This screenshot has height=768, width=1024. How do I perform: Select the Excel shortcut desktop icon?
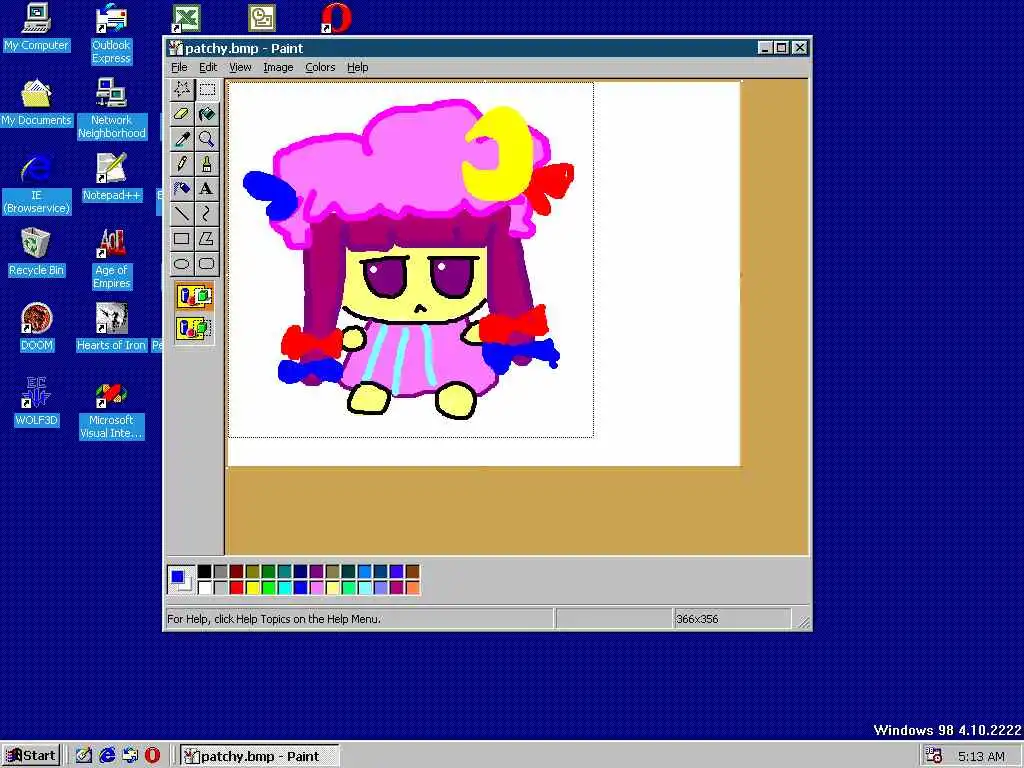click(x=186, y=18)
